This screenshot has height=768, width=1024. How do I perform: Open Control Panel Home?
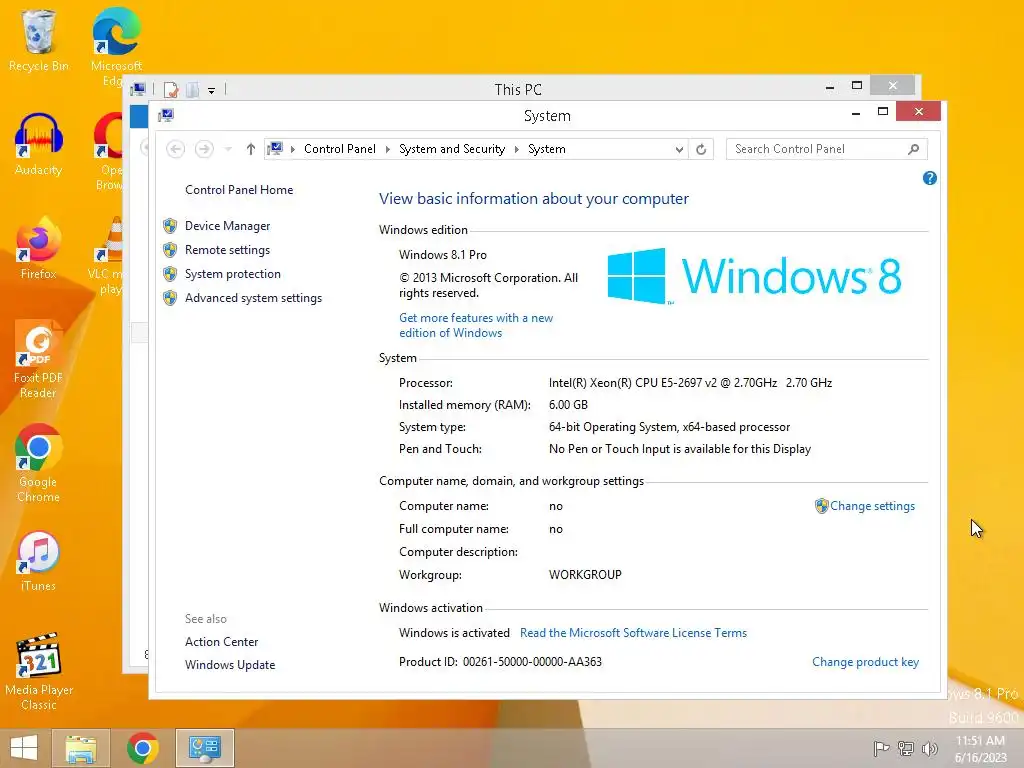[x=239, y=190]
